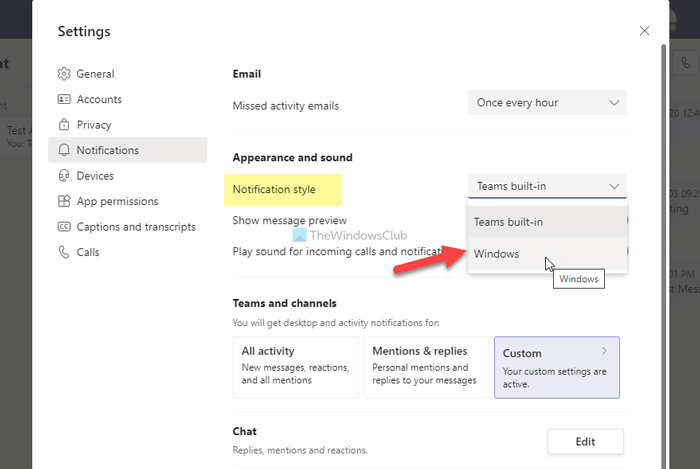Click desktop and activity notifications description
700x469 pixels.
(336, 323)
